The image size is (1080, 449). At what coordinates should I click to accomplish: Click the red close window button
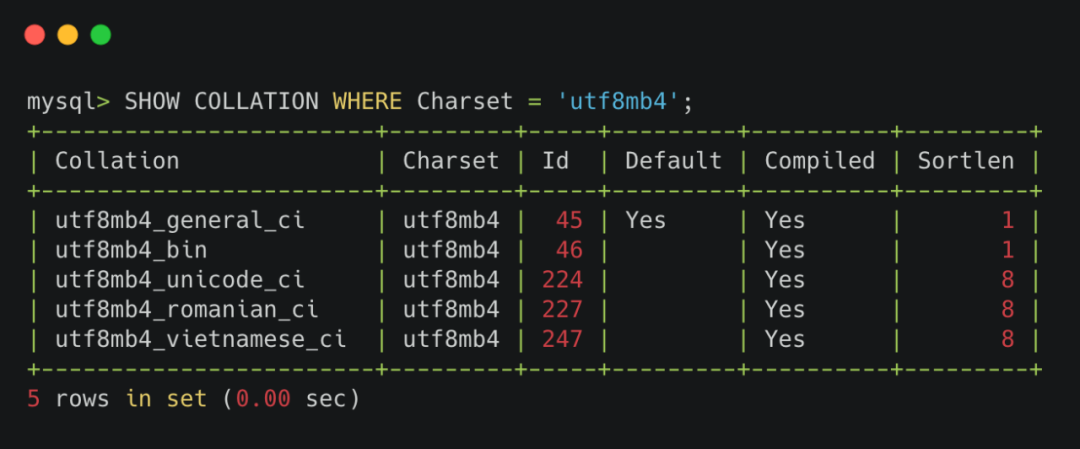[35, 35]
